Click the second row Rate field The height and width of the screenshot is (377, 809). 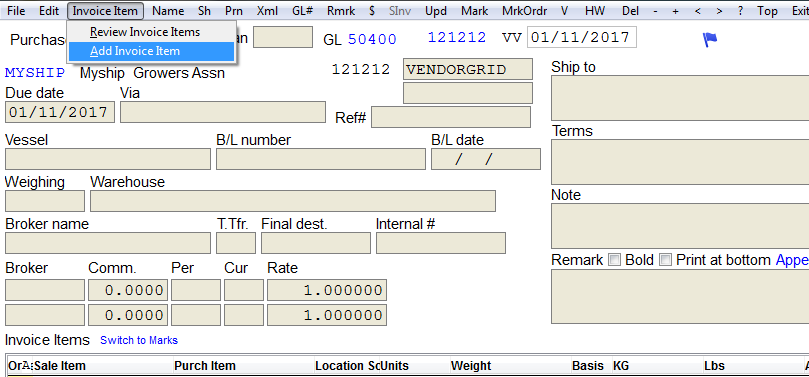click(327, 315)
